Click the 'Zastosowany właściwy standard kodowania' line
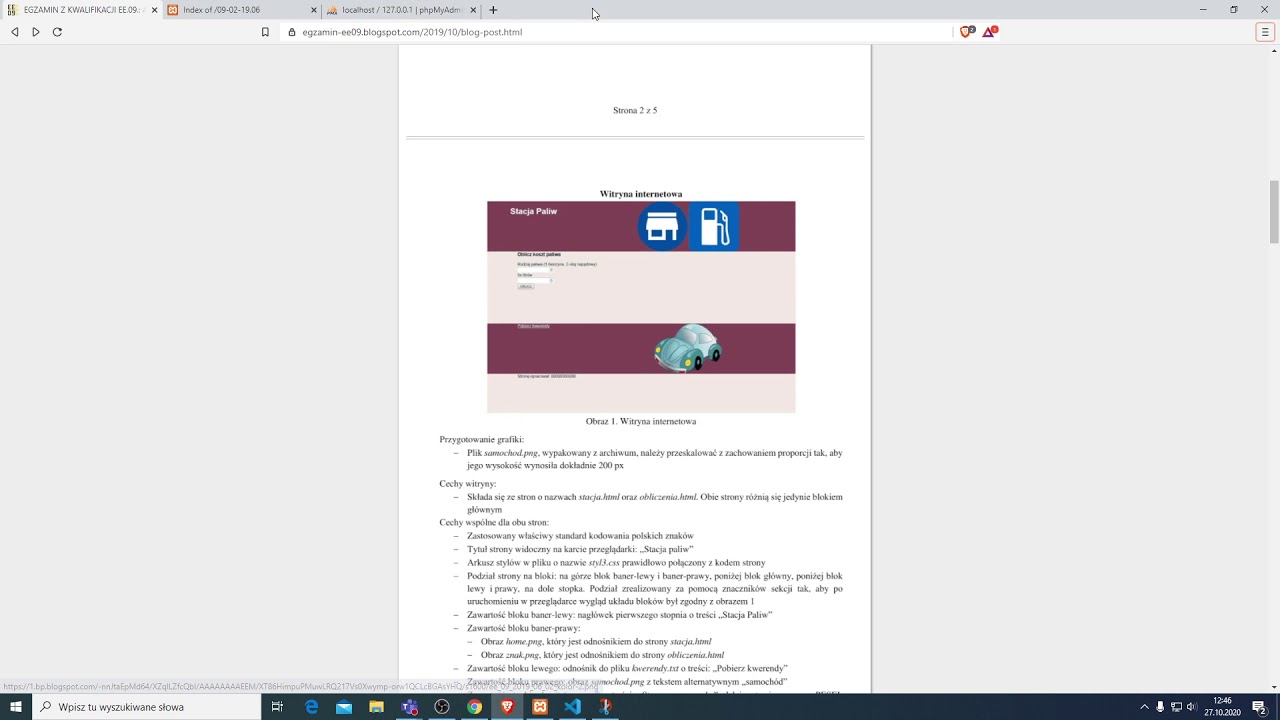 580,536
